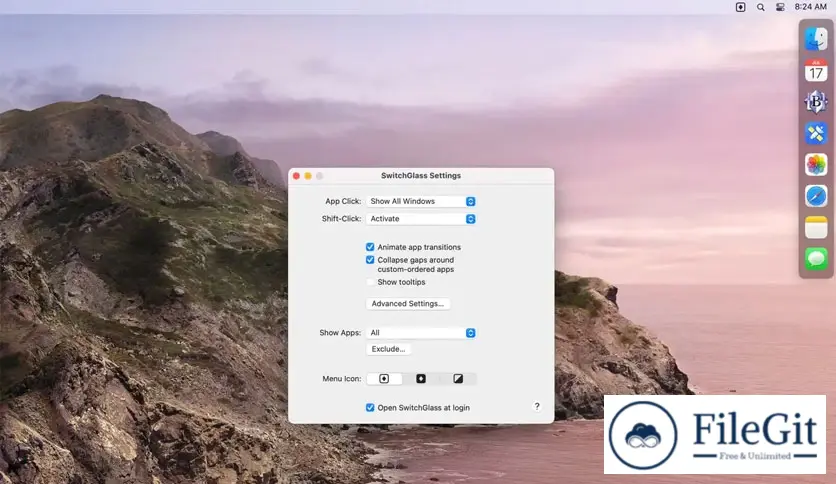Image resolution: width=836 pixels, height=484 pixels.
Task: Open the Calendar app showing 17
Action: click(x=816, y=70)
